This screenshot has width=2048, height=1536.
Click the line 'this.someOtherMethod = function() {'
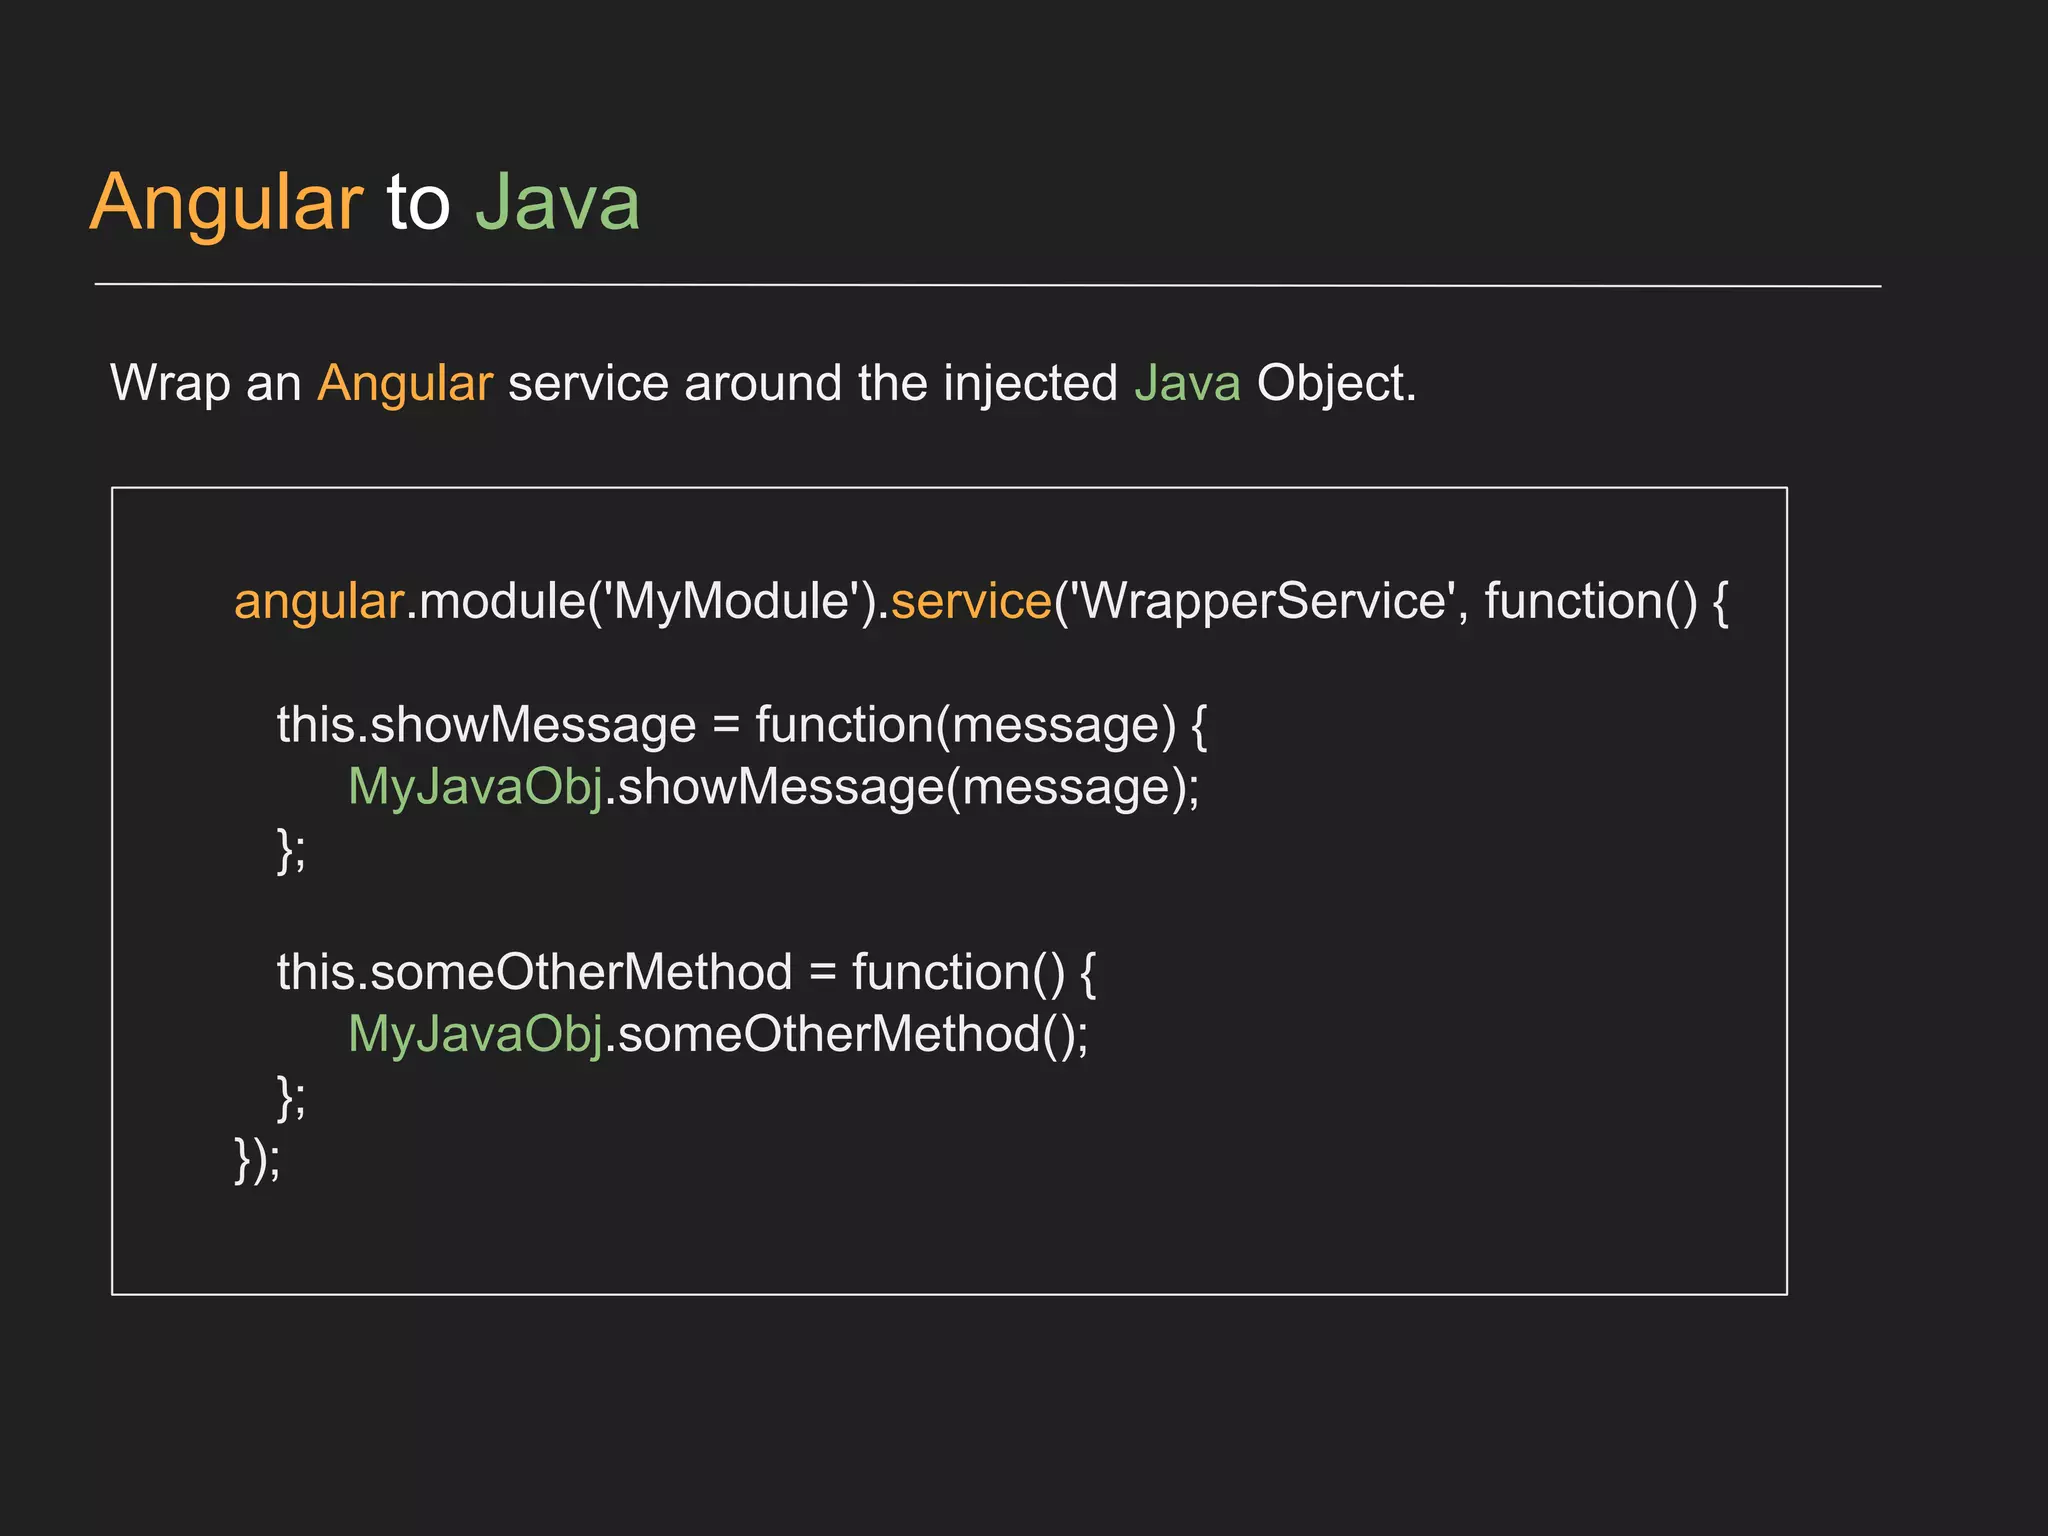pyautogui.click(x=687, y=973)
